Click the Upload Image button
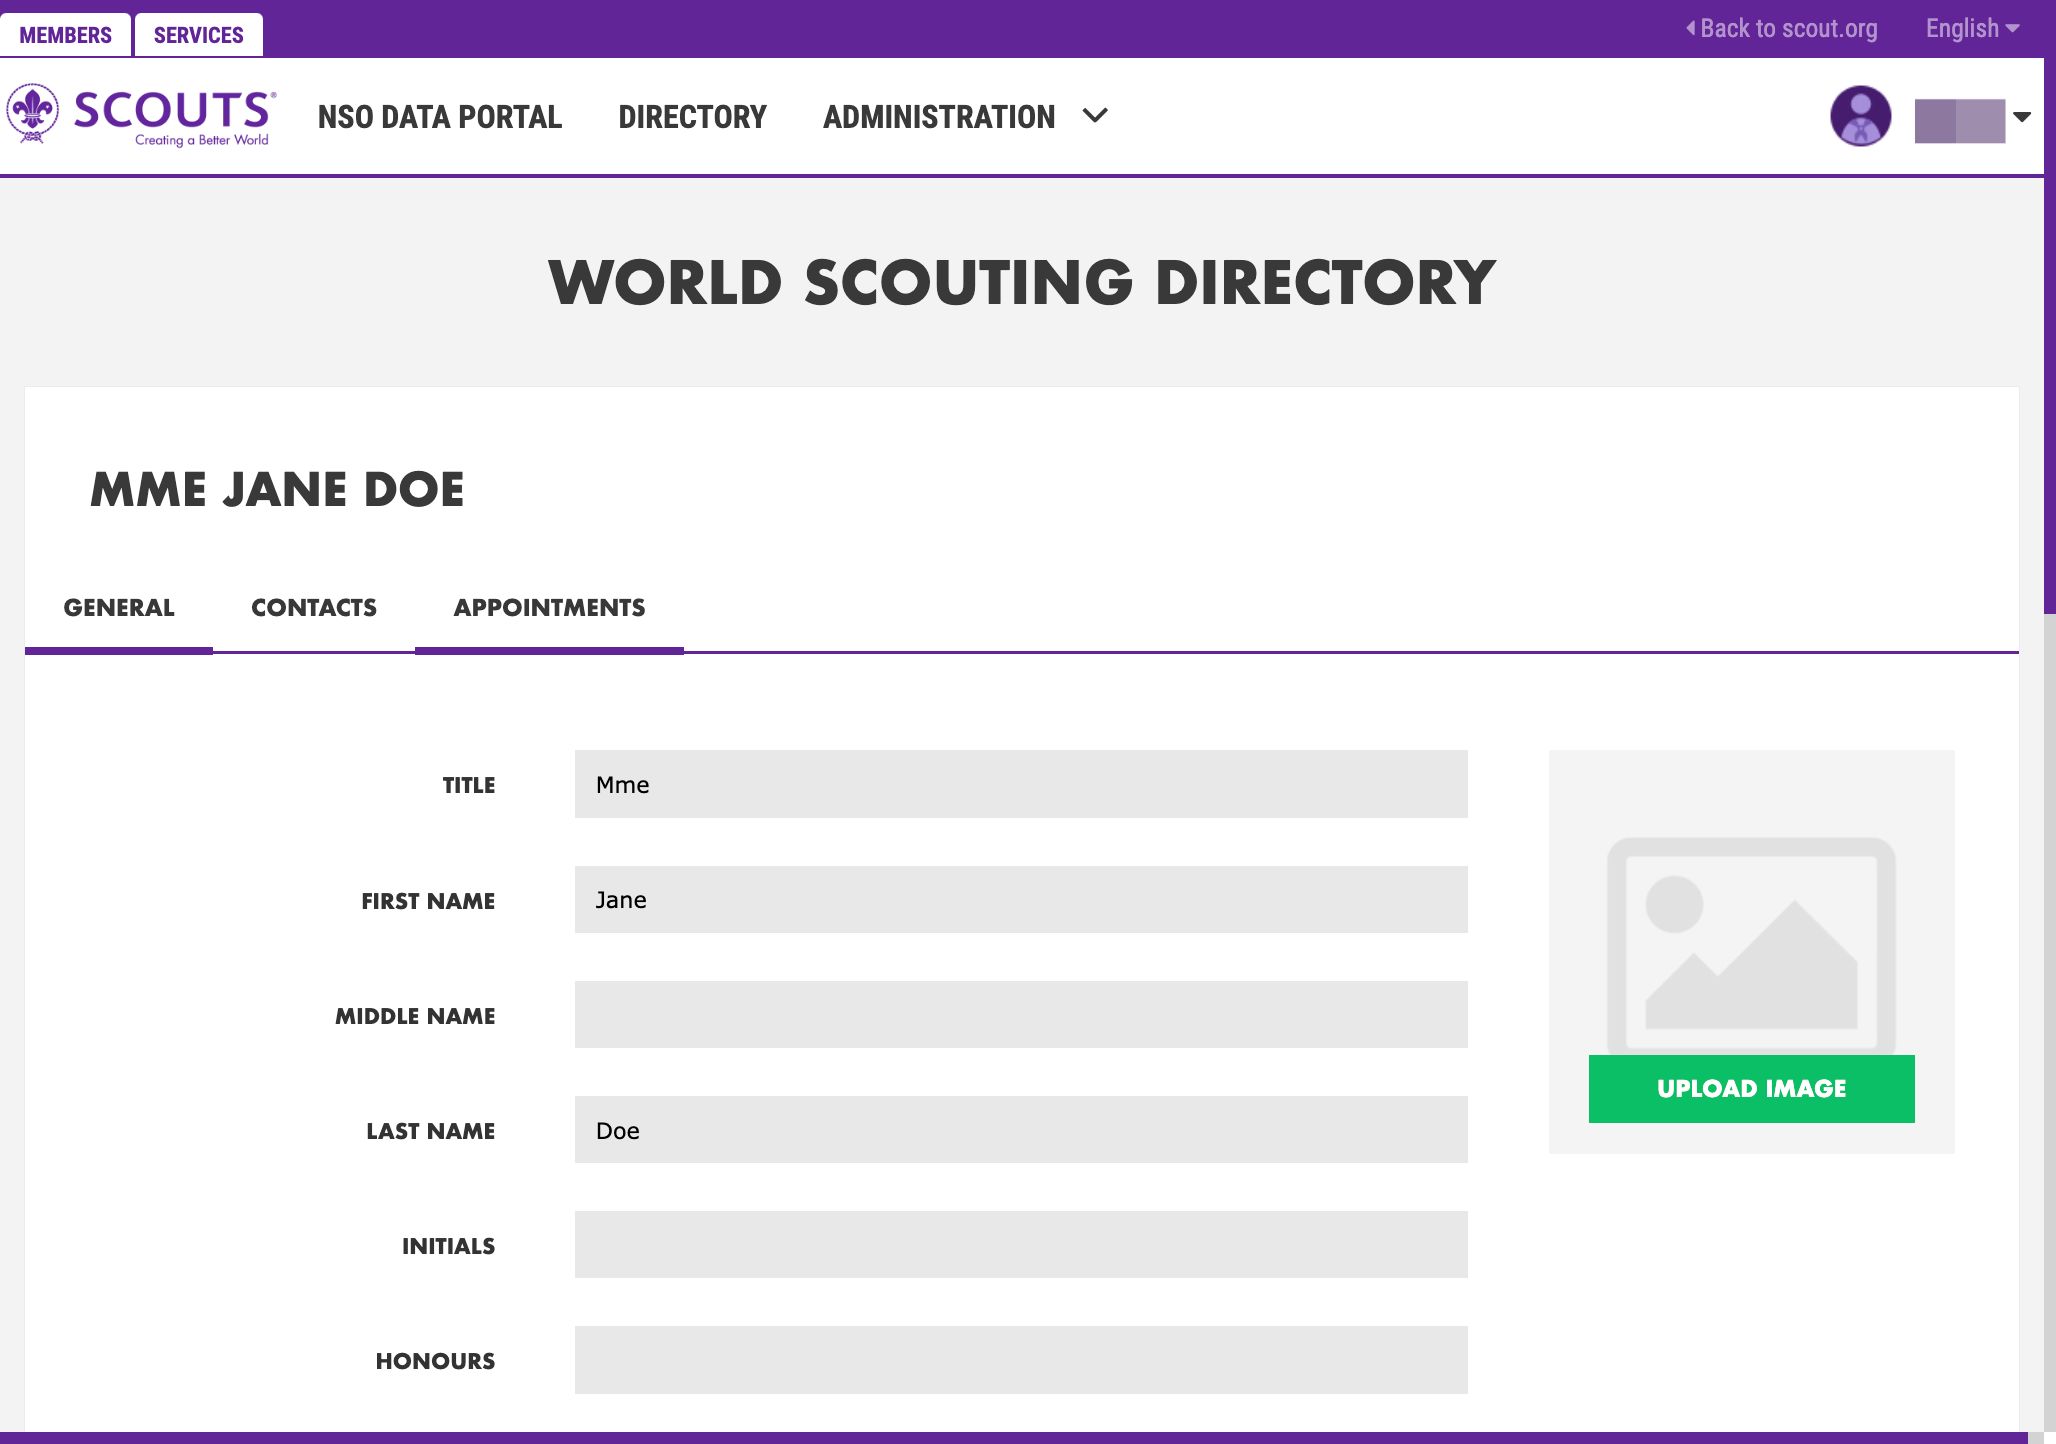Image resolution: width=2056 pixels, height=1444 pixels. [x=1751, y=1088]
